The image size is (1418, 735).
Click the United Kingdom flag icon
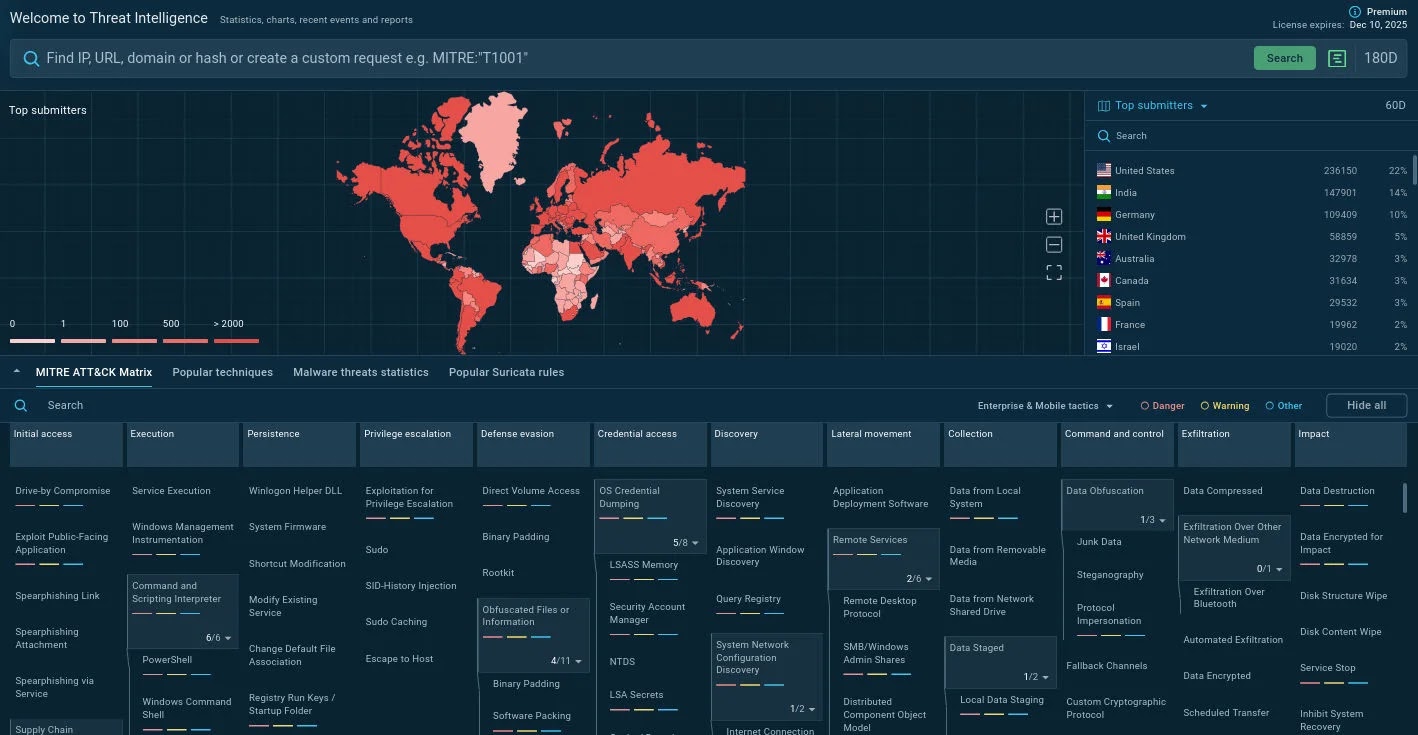point(1104,237)
